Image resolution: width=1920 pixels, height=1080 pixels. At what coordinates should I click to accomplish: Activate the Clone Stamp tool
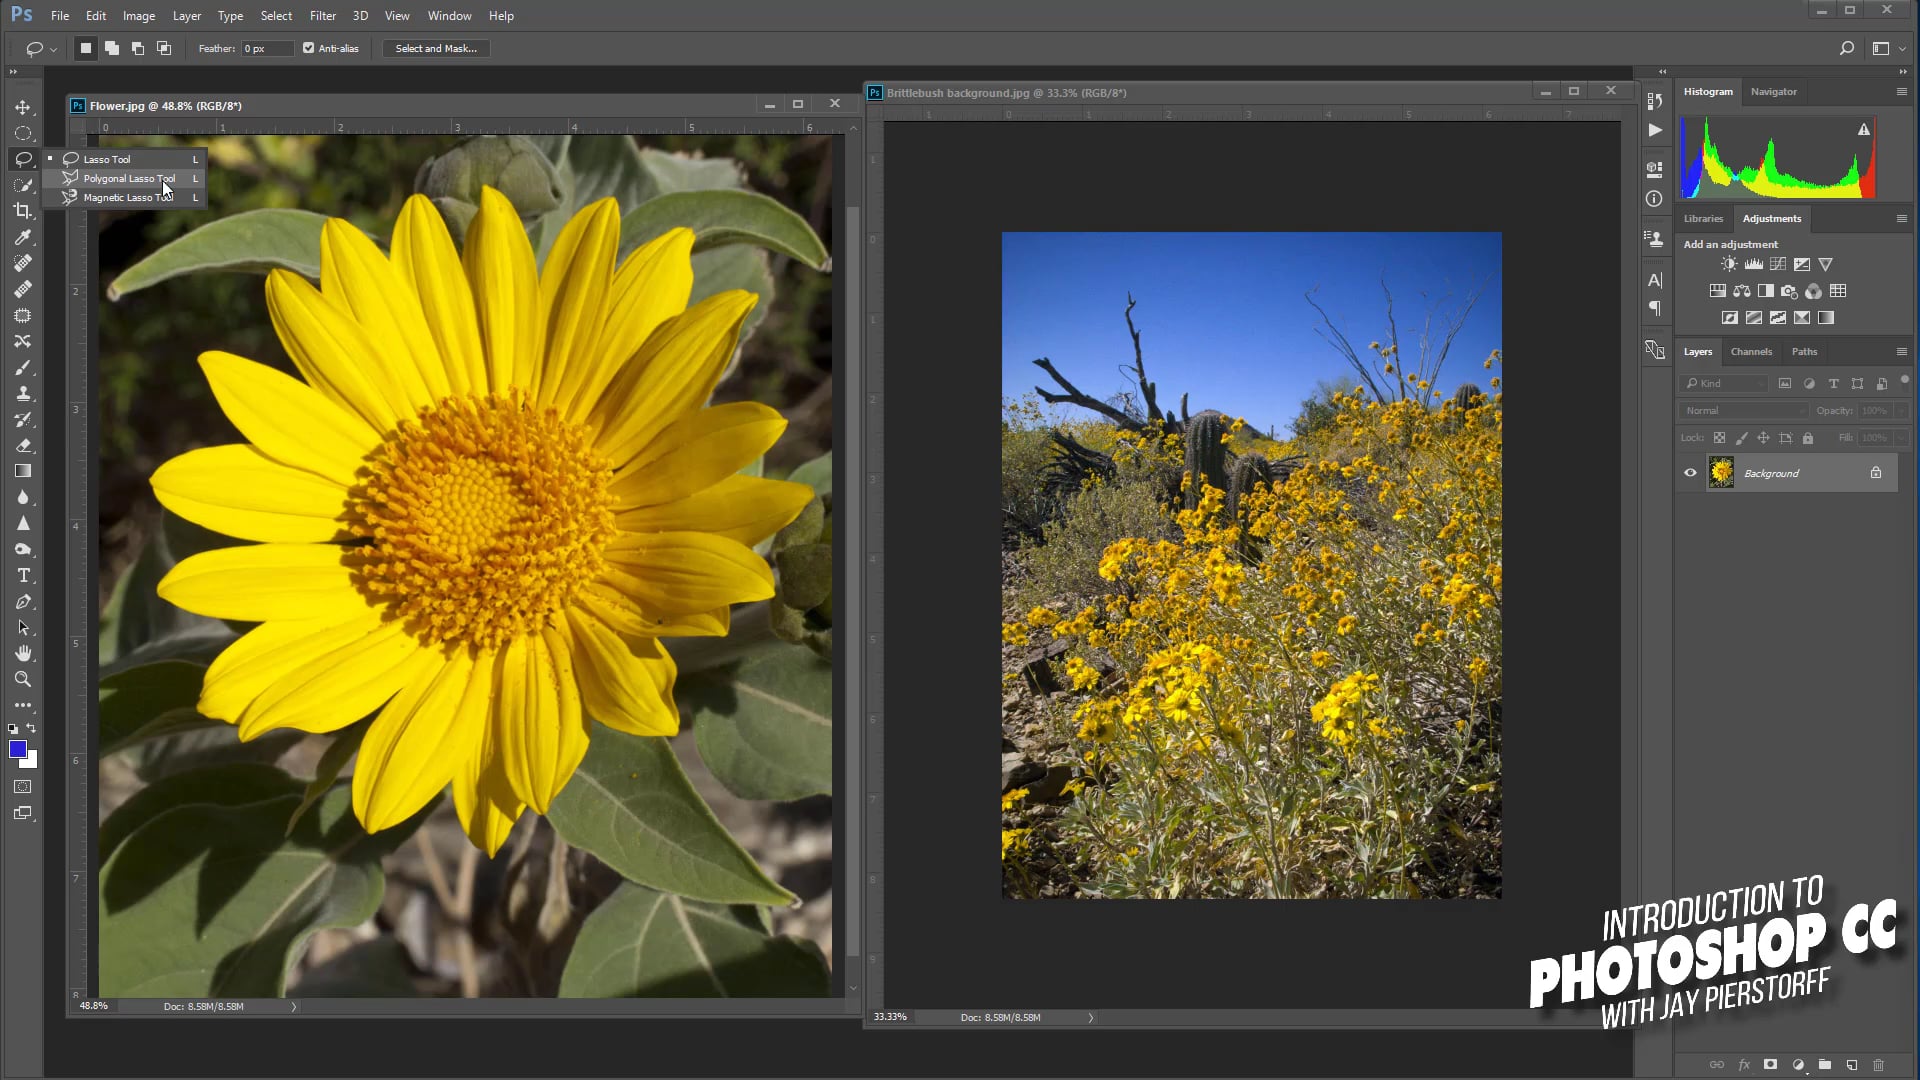pyautogui.click(x=22, y=393)
